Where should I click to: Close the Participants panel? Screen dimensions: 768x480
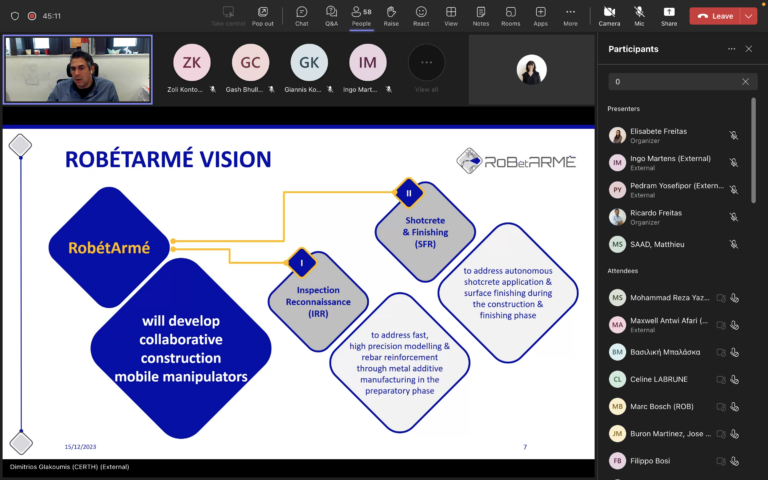coord(748,49)
